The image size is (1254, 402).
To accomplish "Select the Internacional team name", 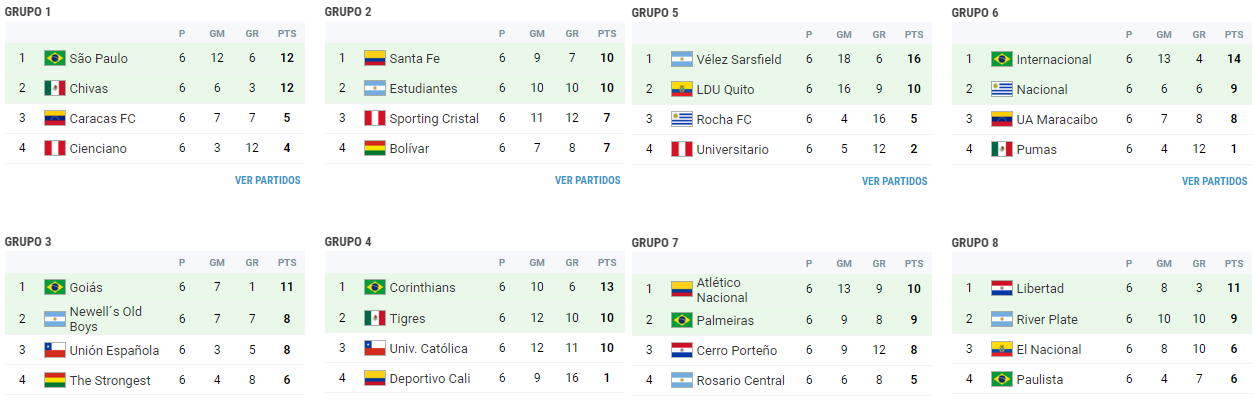I will [1054, 59].
